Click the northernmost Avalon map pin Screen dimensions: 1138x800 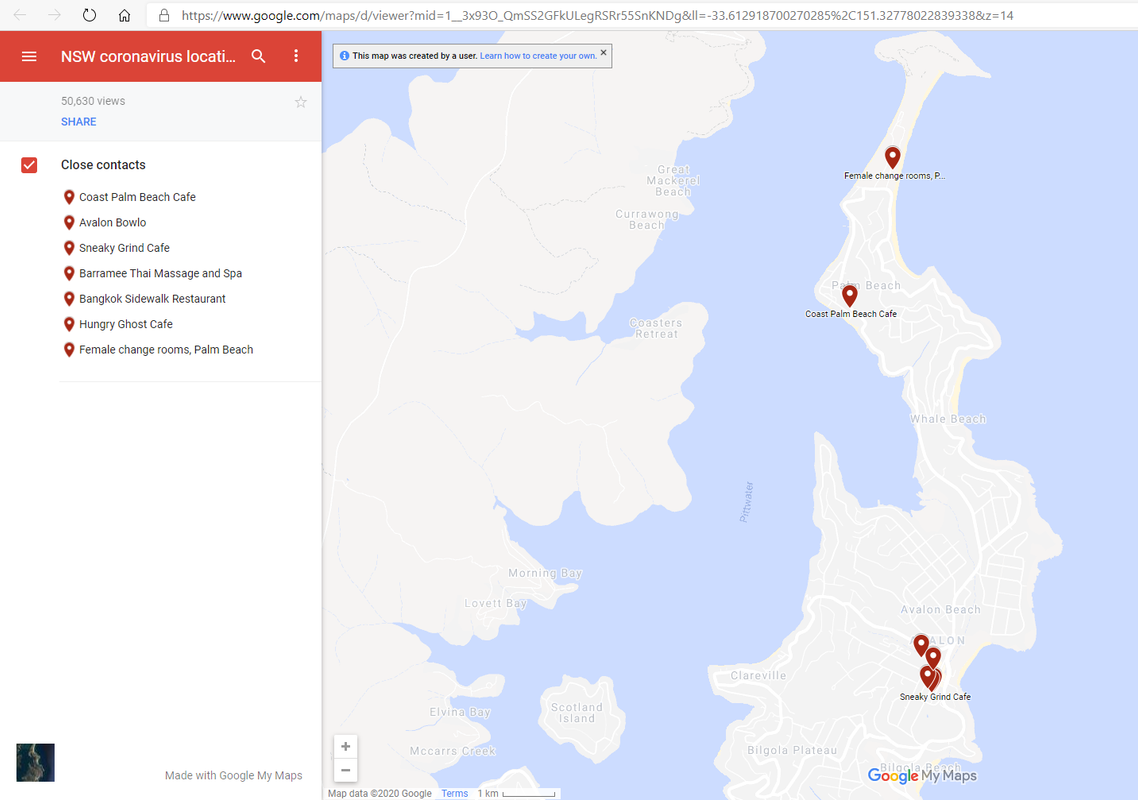(x=921, y=644)
